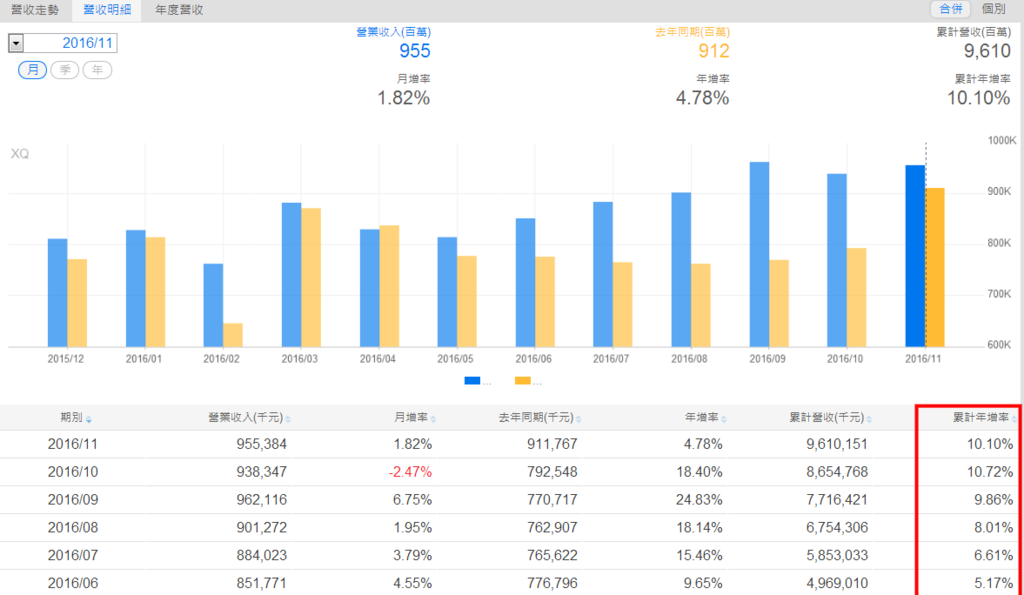Click the cumulative revenue value 9,610,151
Image resolution: width=1024 pixels, height=595 pixels.
click(x=837, y=444)
